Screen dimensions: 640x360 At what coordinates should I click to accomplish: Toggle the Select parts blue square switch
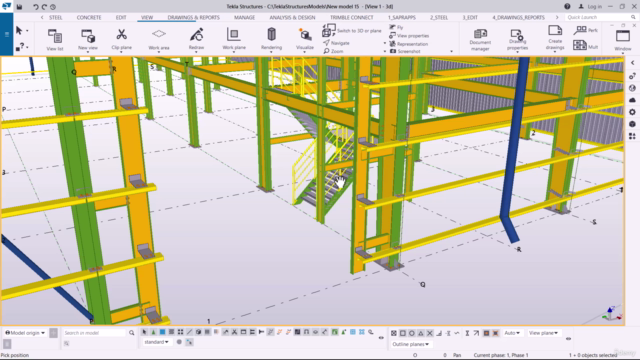click(x=162, y=332)
